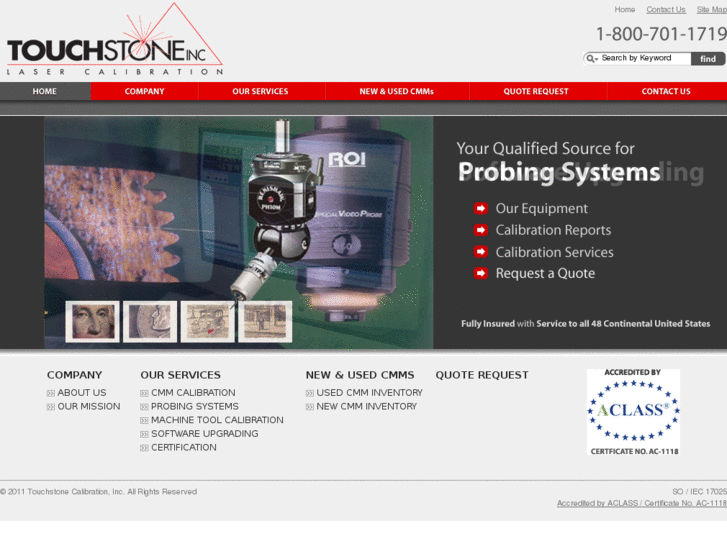Open Contact Us in the red navigation bar
This screenshot has width=727, height=545.
coord(666,91)
